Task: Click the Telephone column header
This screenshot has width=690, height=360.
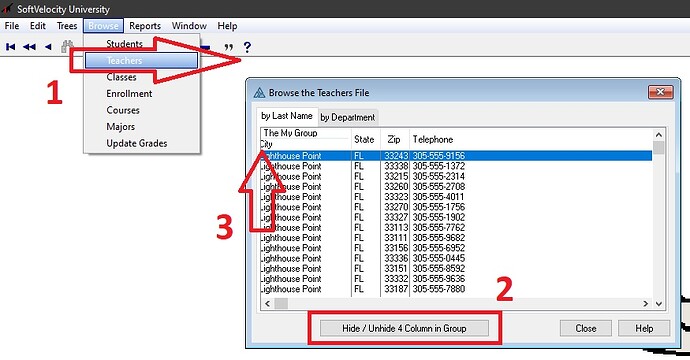Action: tap(433, 140)
